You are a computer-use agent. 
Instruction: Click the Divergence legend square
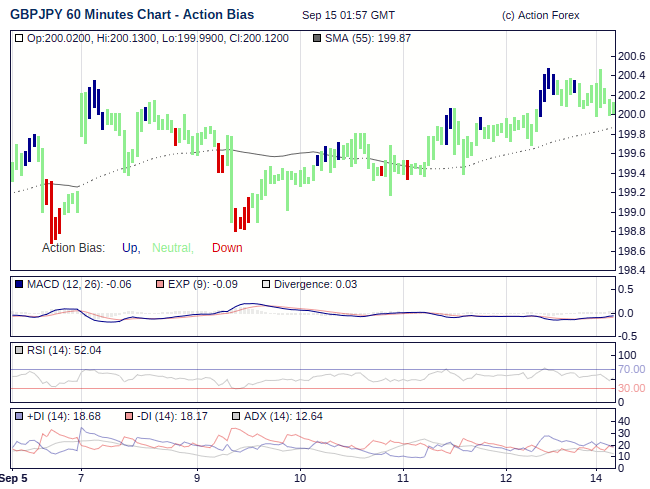[266, 285]
